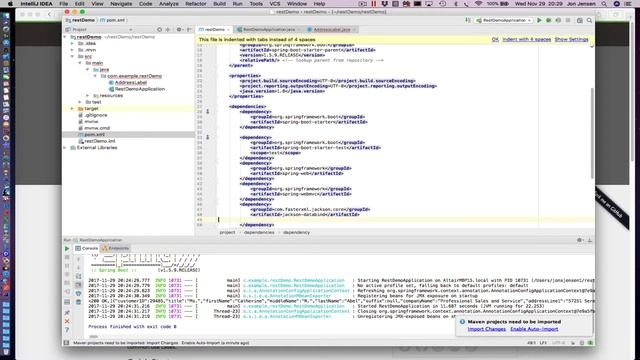640x360 pixels.
Task: Click the down arrow icon in console toolbar
Action: [78, 268]
